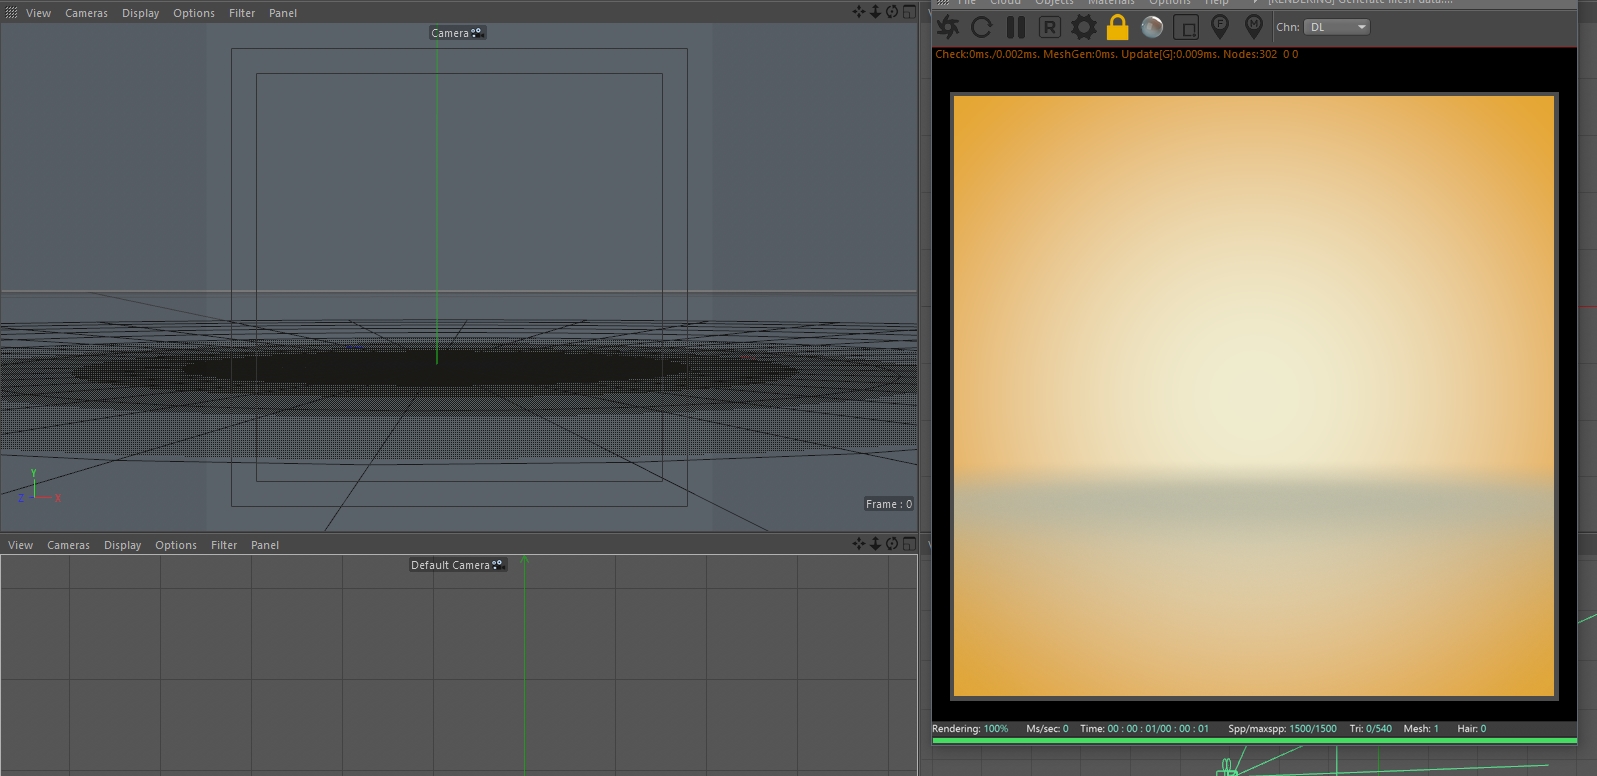Click the grip handle icon of top viewport
The width and height of the screenshot is (1597, 776).
(x=12, y=13)
